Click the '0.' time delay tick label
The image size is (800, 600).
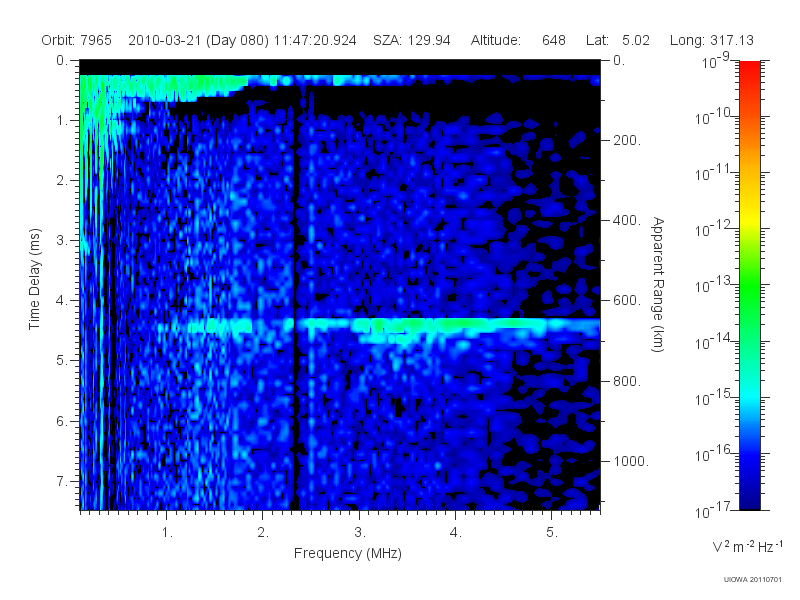click(62, 60)
